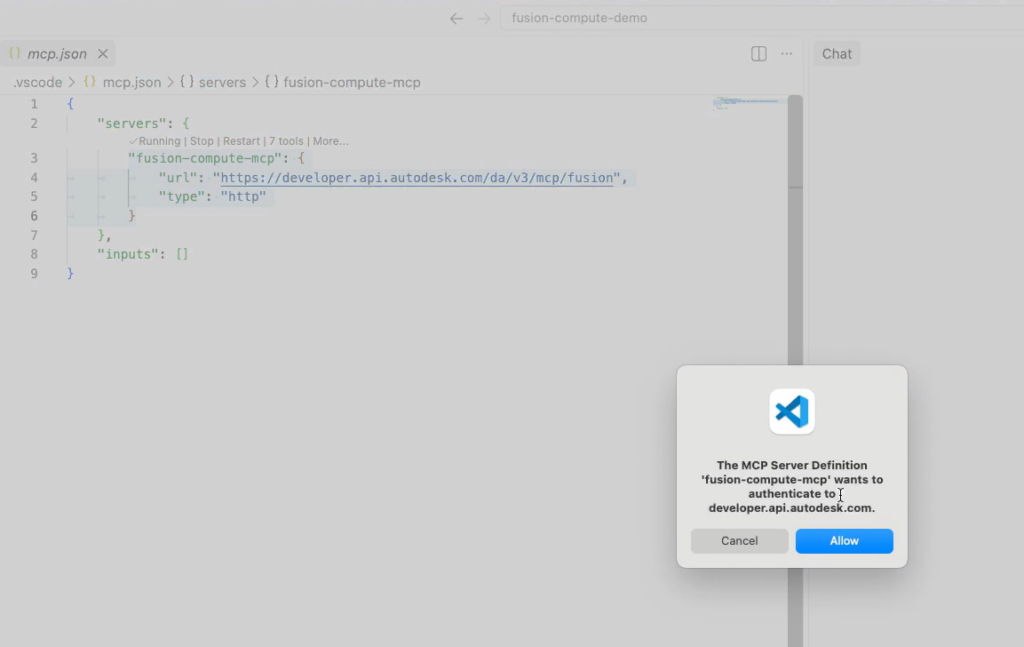Open the developer.api.autodesk.com URL link
The image size is (1024, 647).
pos(417,178)
